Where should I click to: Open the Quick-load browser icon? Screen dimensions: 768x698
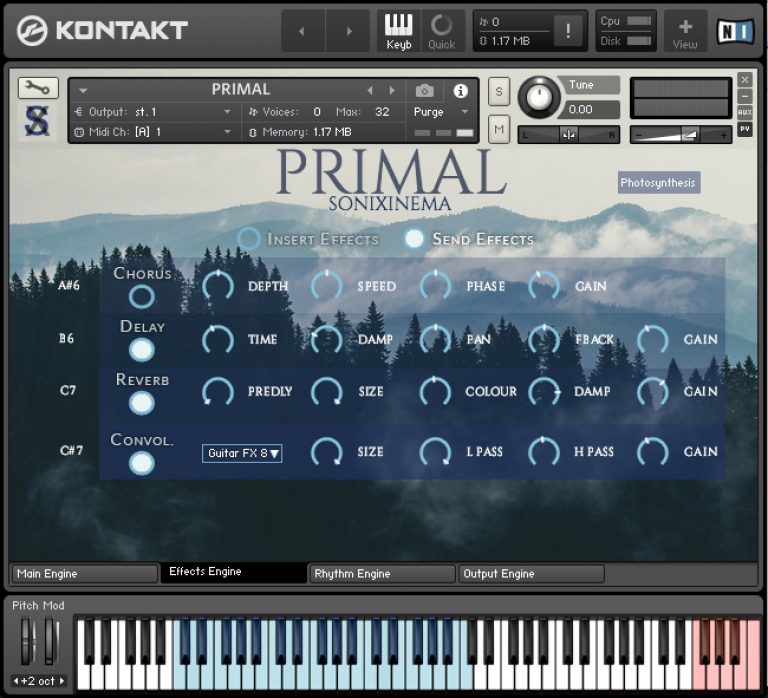point(441,31)
